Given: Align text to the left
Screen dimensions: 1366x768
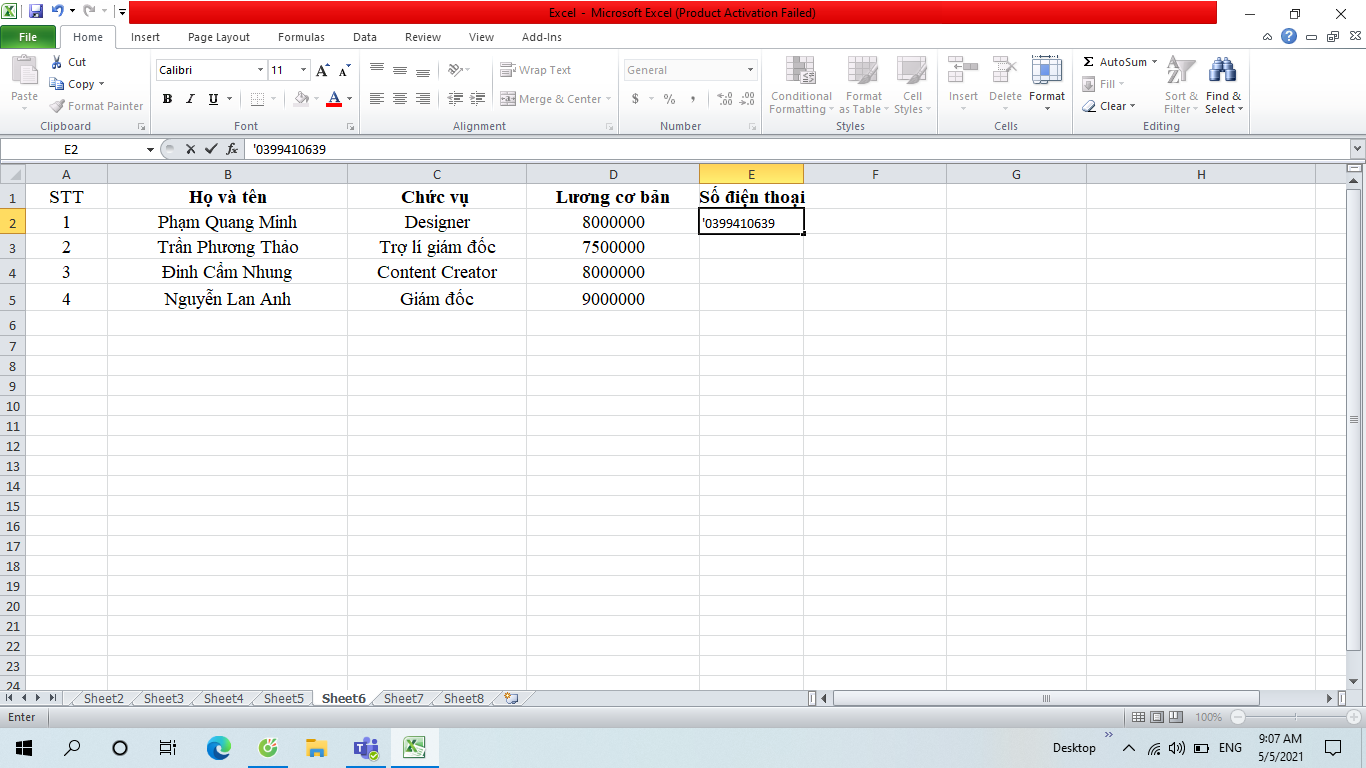Looking at the screenshot, I should [377, 99].
